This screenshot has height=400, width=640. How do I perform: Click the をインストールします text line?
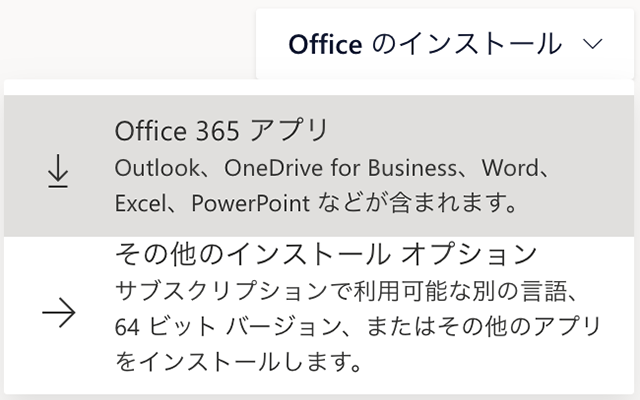pyautogui.click(x=237, y=360)
